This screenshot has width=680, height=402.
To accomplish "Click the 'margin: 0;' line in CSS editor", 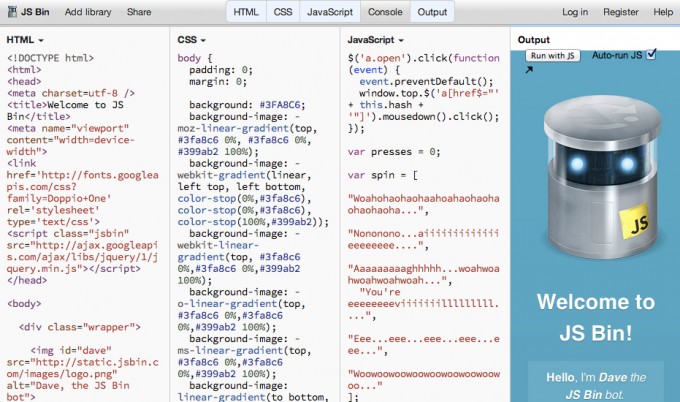I will tap(218, 82).
